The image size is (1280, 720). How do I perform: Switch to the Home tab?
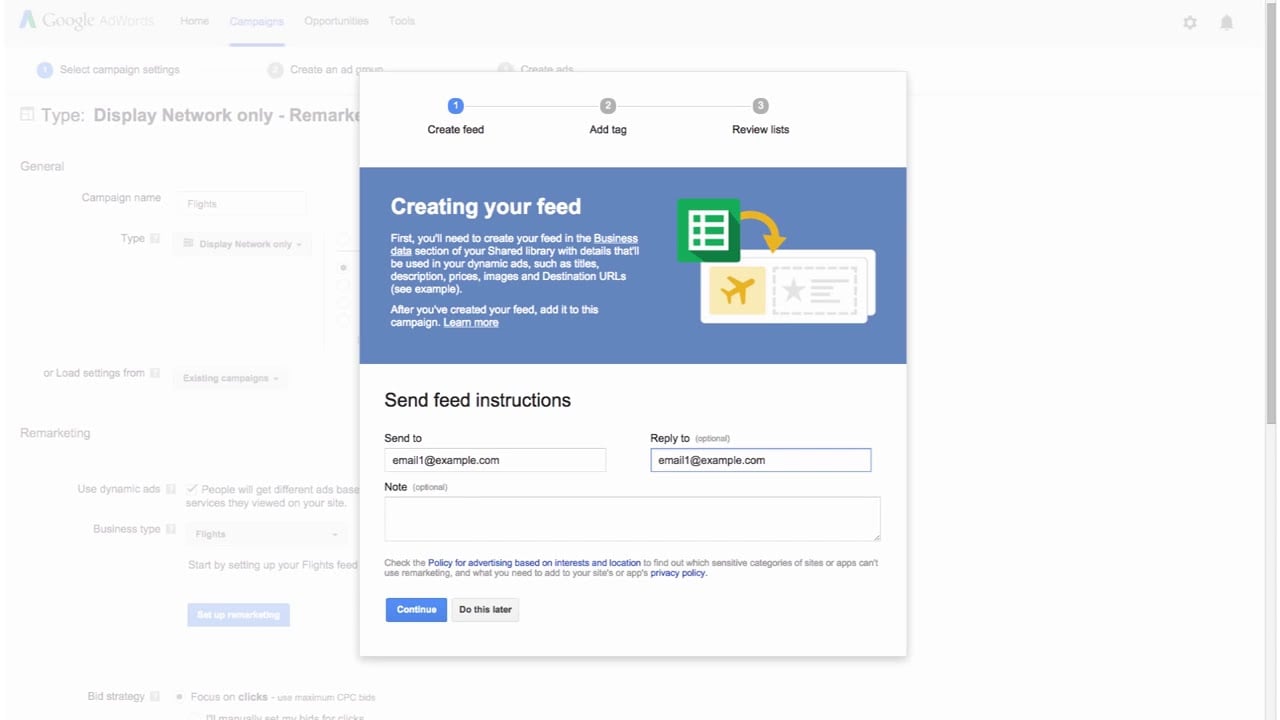(x=194, y=20)
